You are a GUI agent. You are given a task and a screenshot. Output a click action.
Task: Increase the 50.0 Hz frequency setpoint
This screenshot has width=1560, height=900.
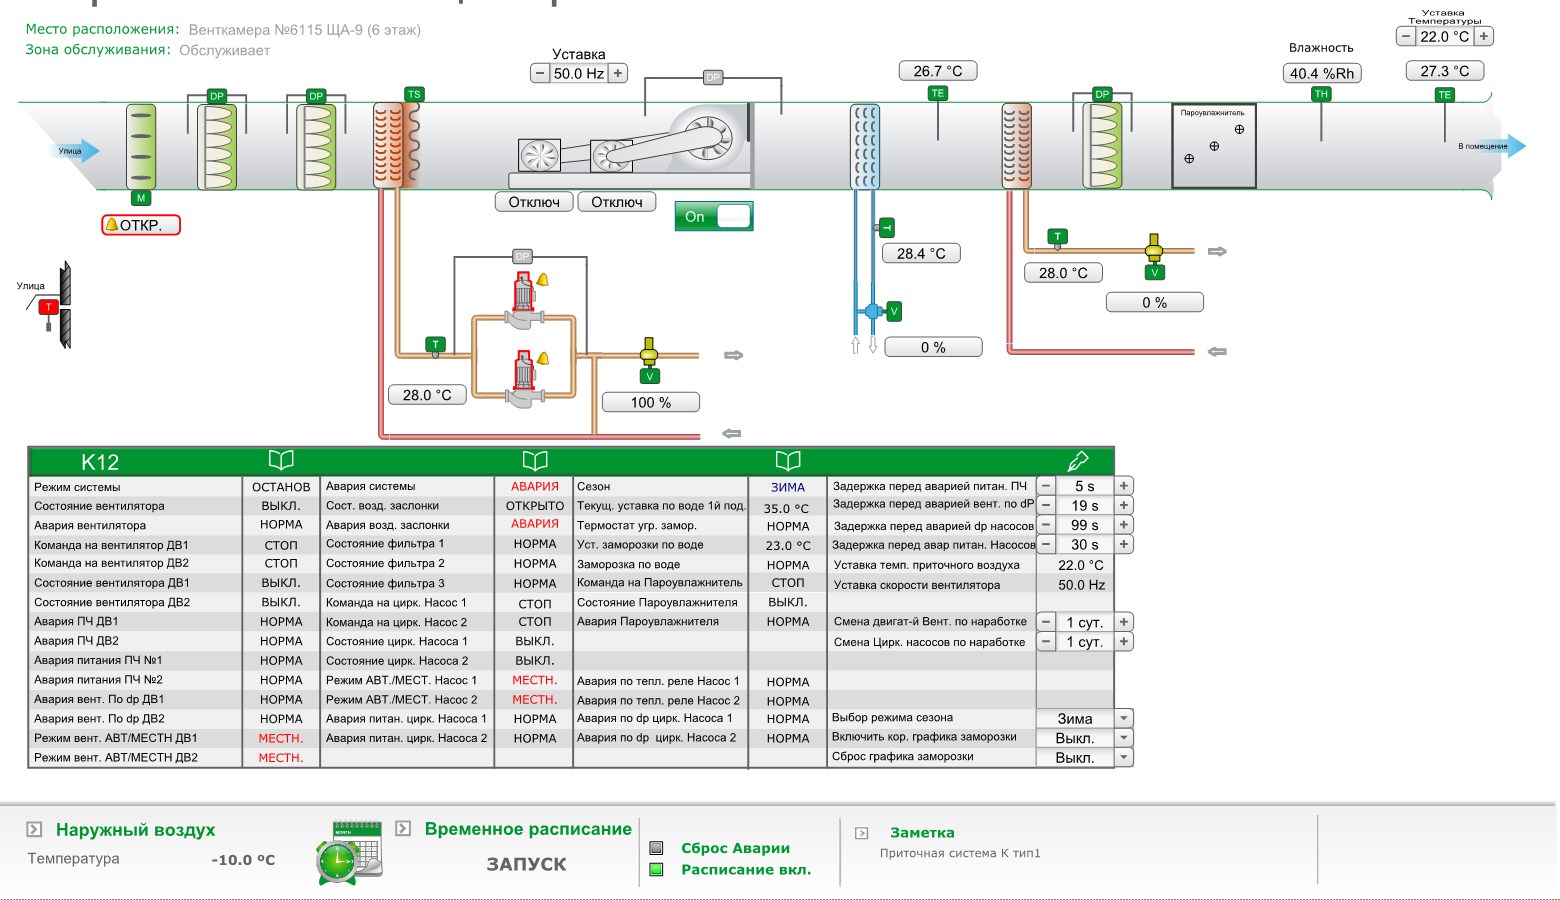pos(618,73)
